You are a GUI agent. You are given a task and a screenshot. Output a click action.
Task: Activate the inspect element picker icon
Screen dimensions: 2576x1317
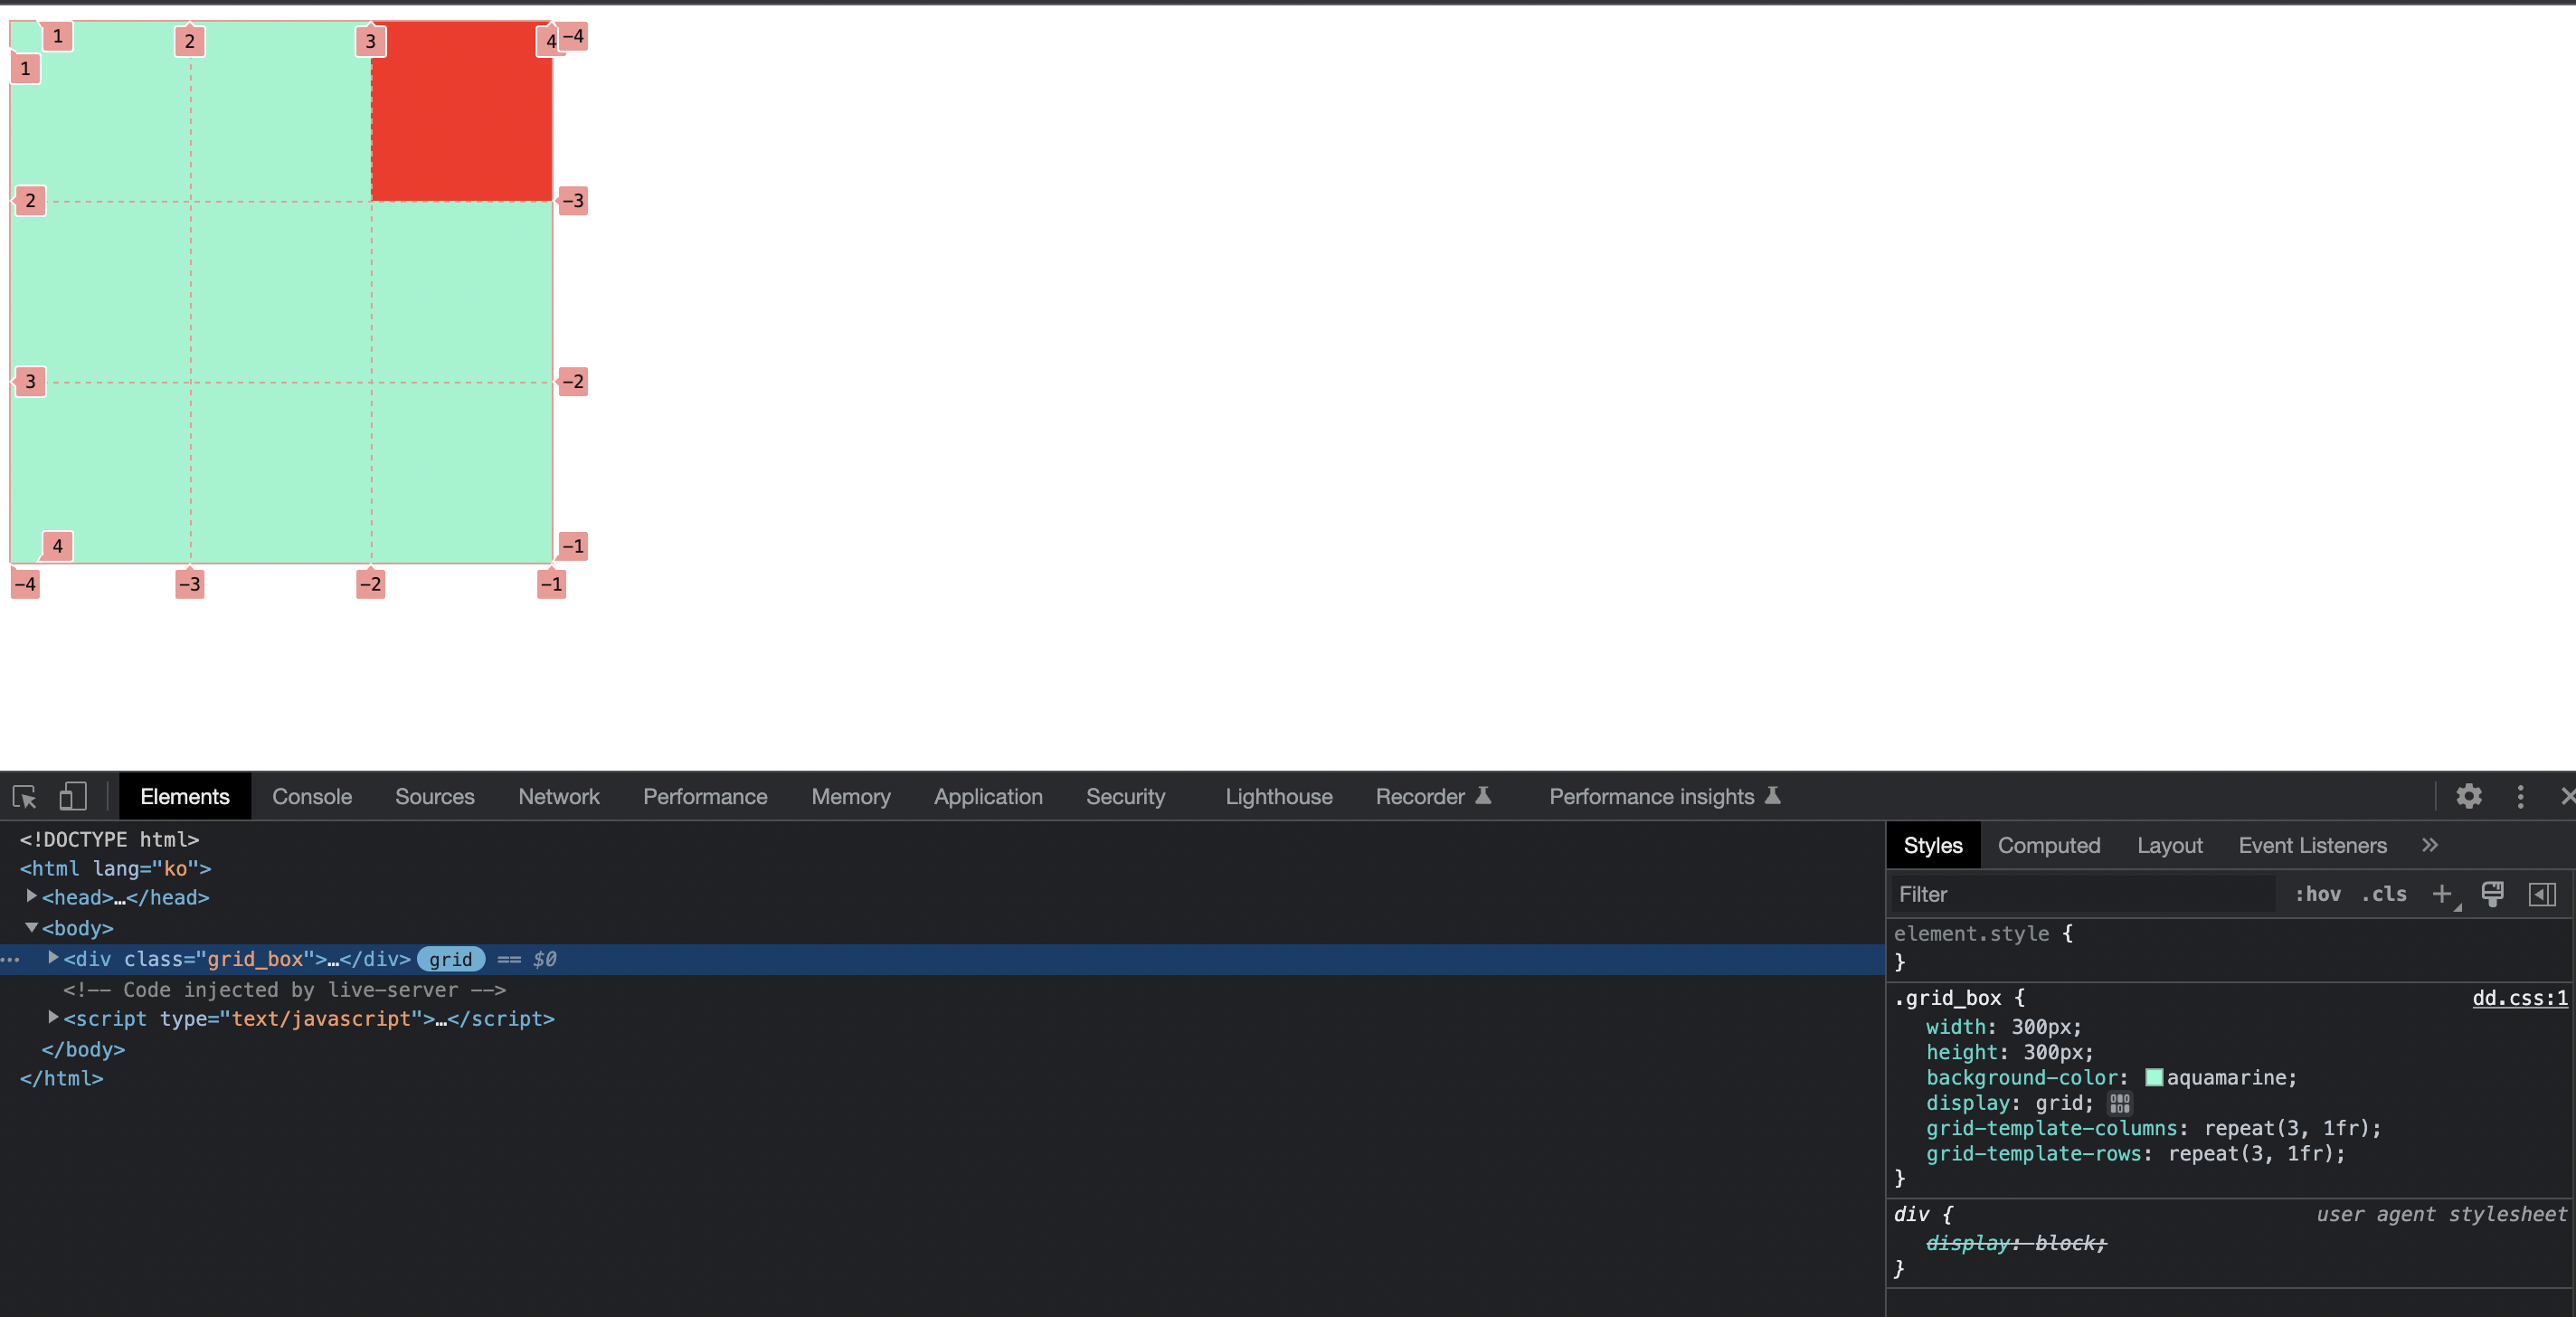[25, 797]
